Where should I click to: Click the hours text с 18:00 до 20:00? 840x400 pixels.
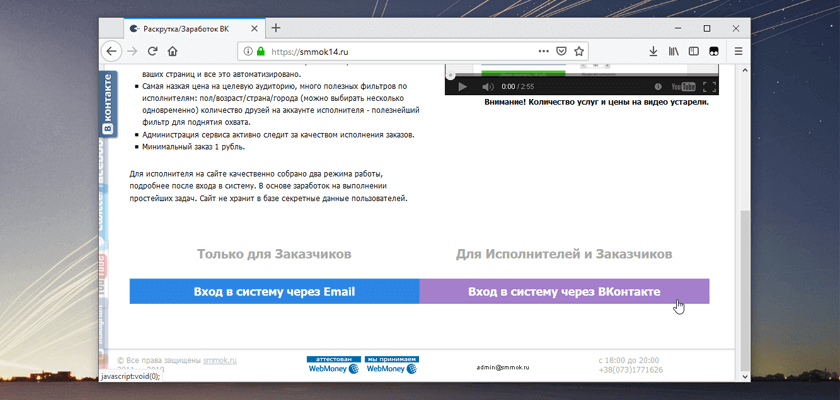click(629, 360)
